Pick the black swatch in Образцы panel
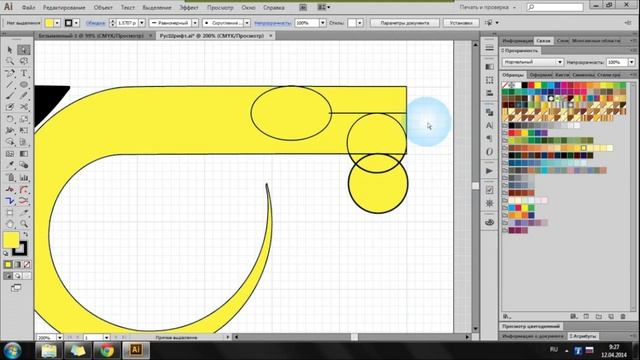Image resolution: width=640 pixels, height=360 pixels. click(x=524, y=85)
